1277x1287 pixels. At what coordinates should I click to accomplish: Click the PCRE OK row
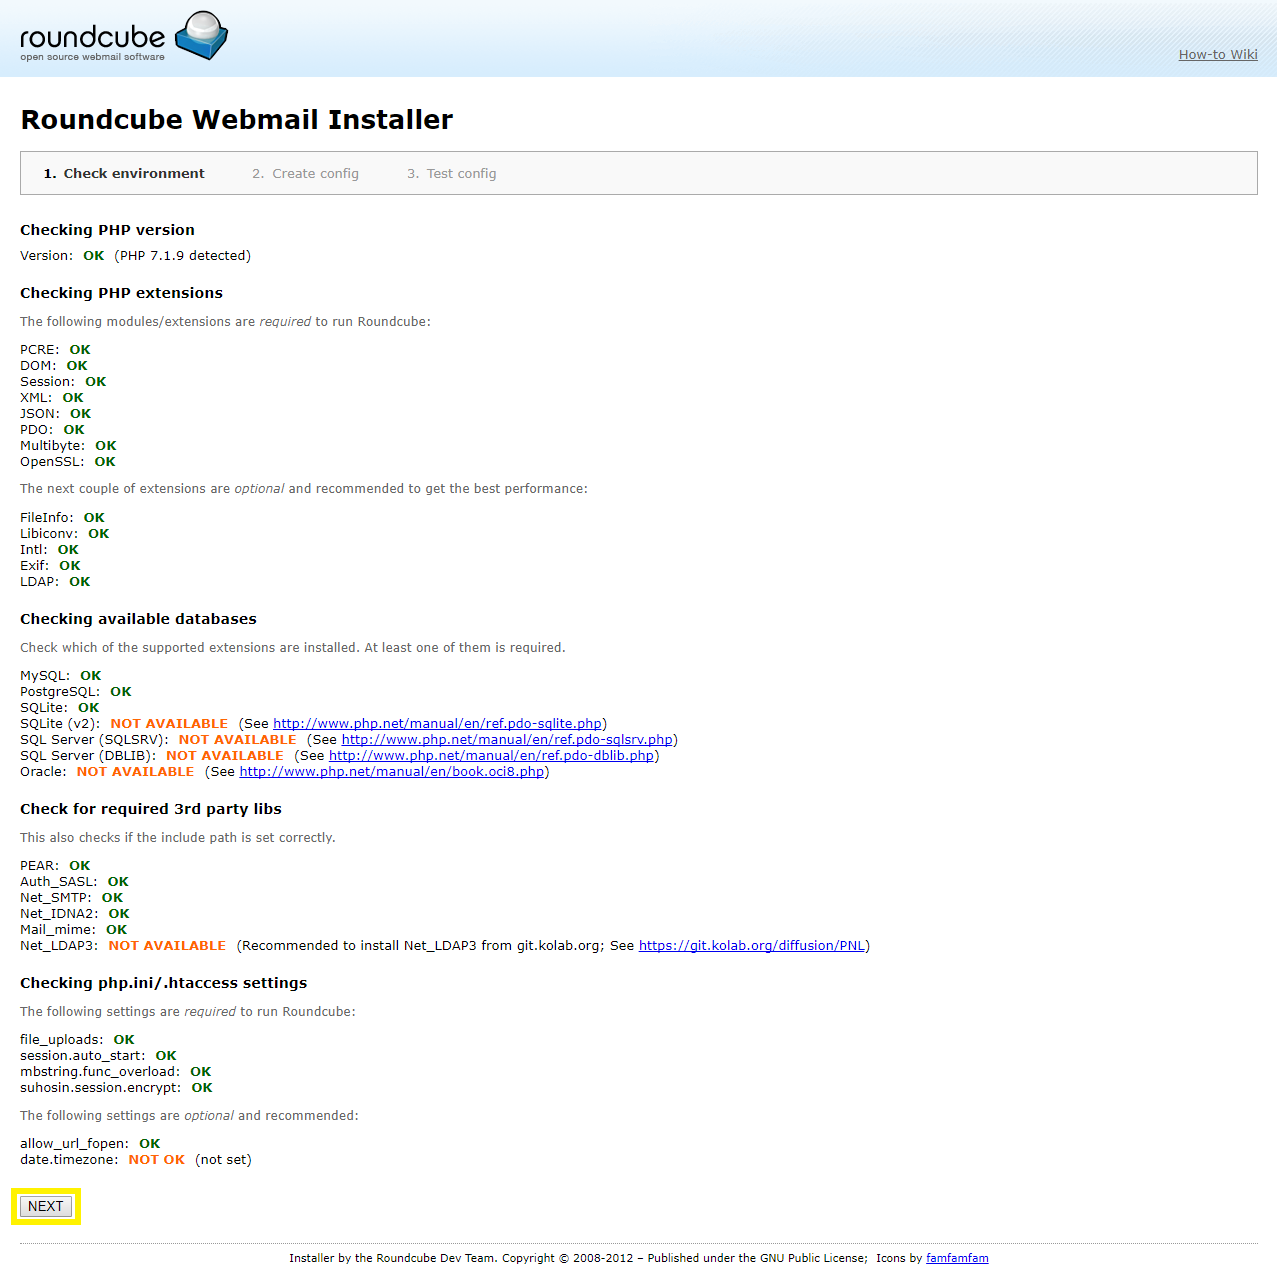[x=55, y=350]
